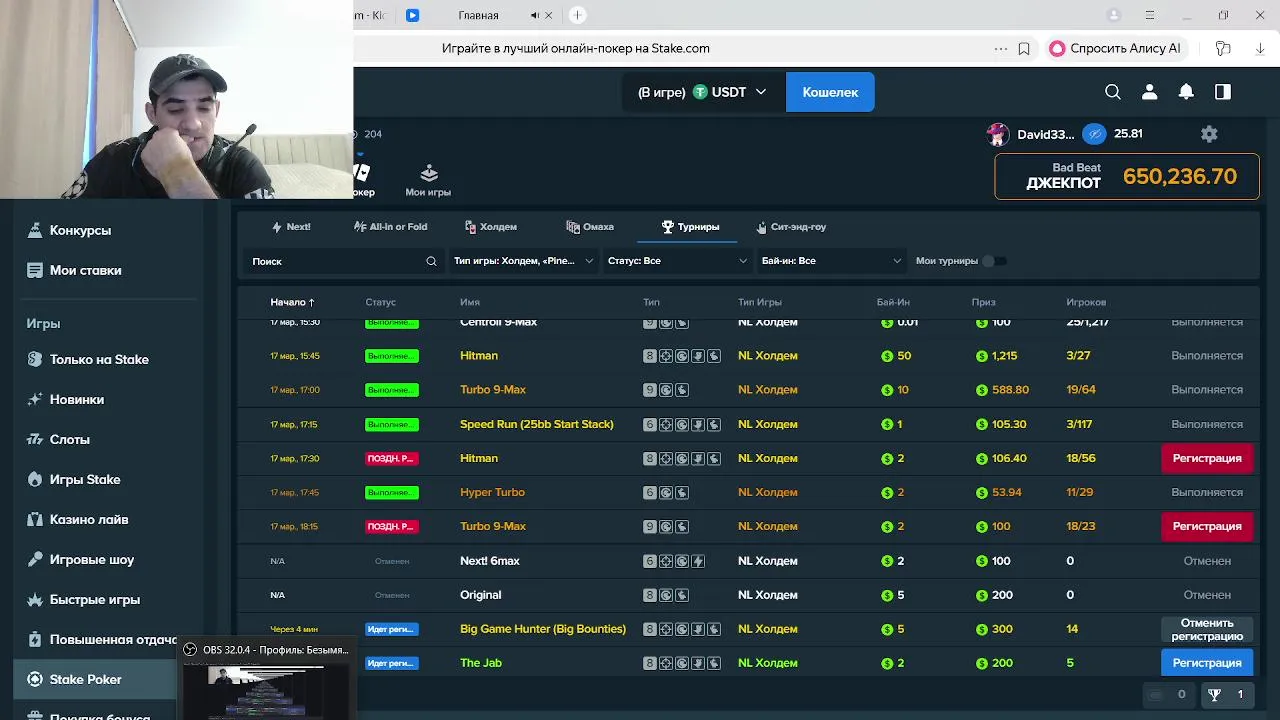Click the Stake Poker sidebar icon
Image resolution: width=1280 pixels, height=720 pixels.
[x=35, y=679]
